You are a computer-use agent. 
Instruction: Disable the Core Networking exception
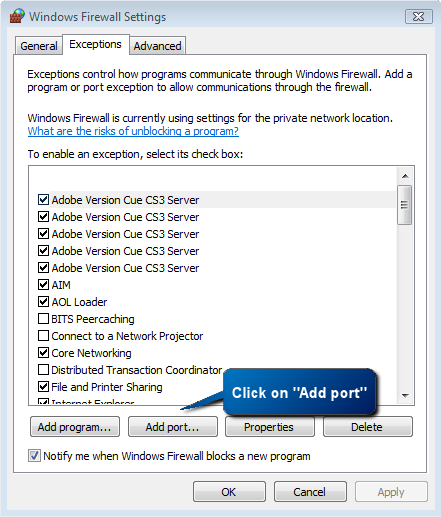[43, 353]
